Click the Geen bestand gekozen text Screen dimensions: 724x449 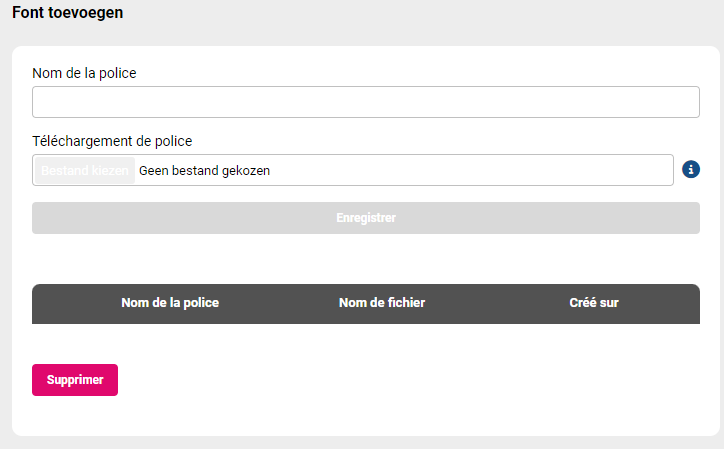(205, 170)
